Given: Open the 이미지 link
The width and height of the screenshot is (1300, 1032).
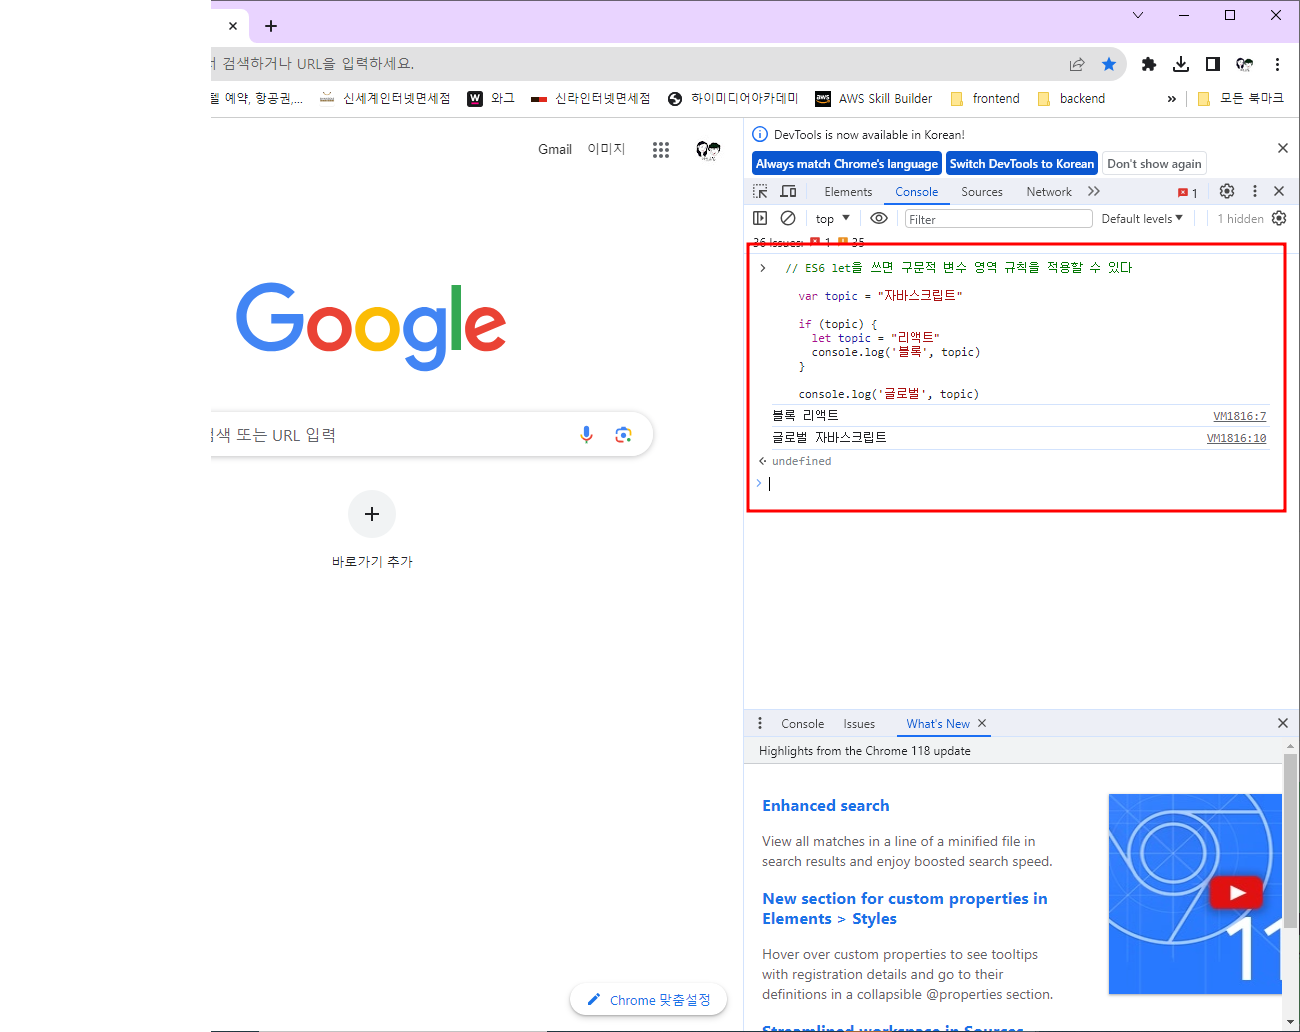Looking at the screenshot, I should tap(606, 149).
